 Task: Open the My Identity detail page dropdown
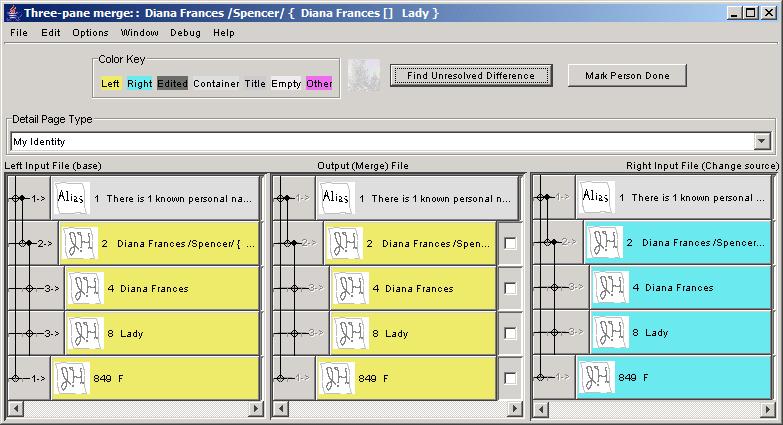(x=762, y=142)
